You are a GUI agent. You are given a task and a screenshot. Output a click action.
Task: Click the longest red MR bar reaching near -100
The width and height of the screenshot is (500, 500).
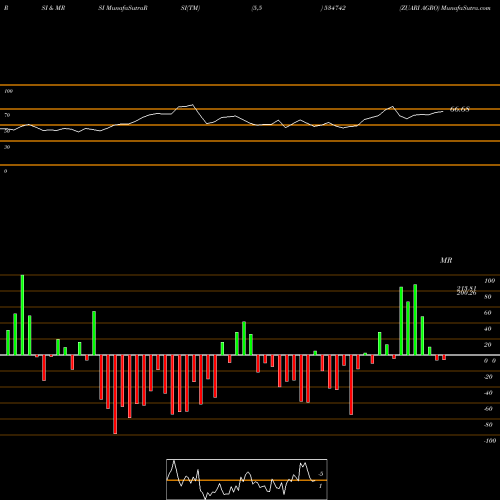[x=115, y=394]
